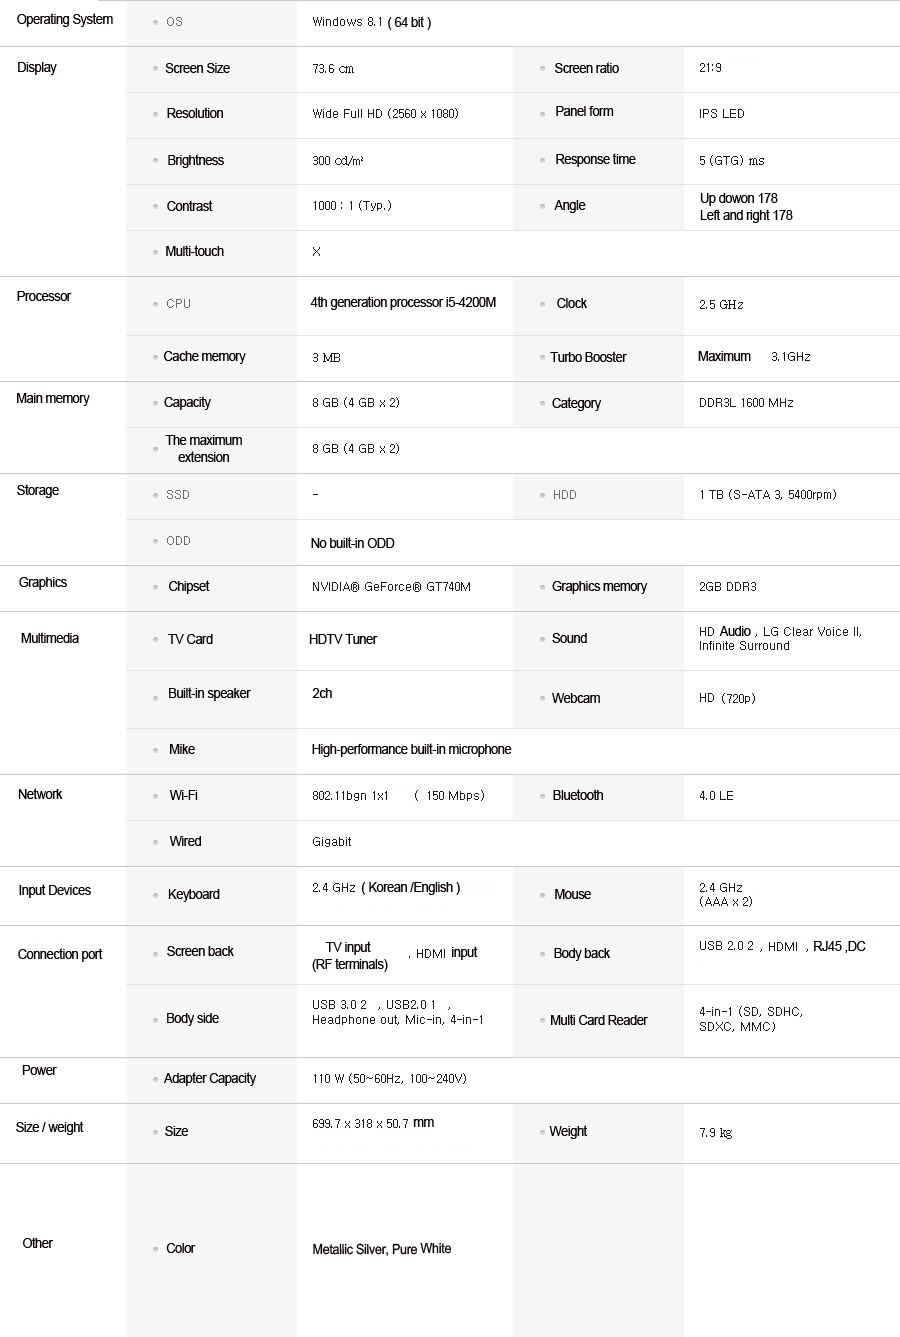Select the DDR3L 1600 MHz value
This screenshot has width=900, height=1337.
click(x=746, y=403)
